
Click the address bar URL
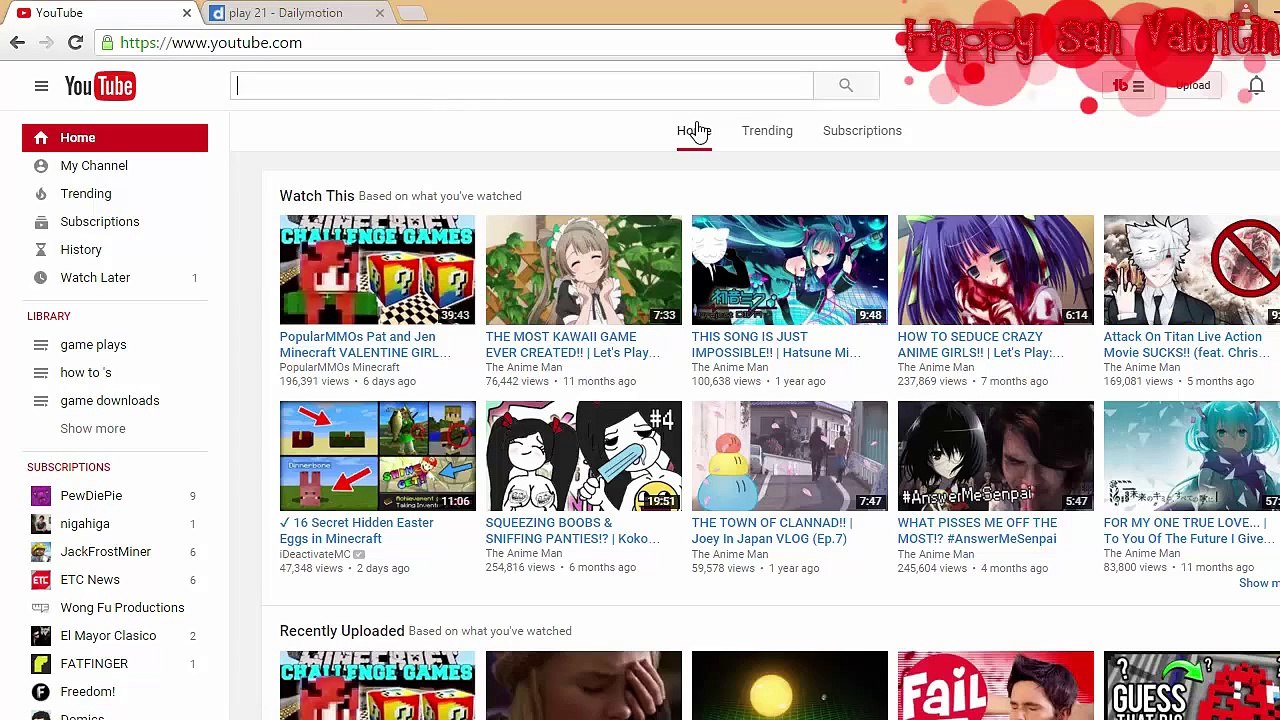(x=211, y=43)
